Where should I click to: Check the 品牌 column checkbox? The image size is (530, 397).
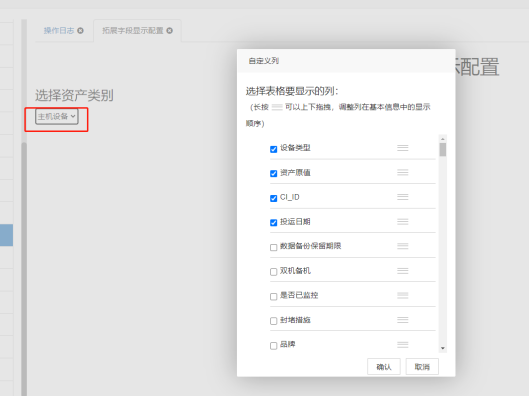273,346
